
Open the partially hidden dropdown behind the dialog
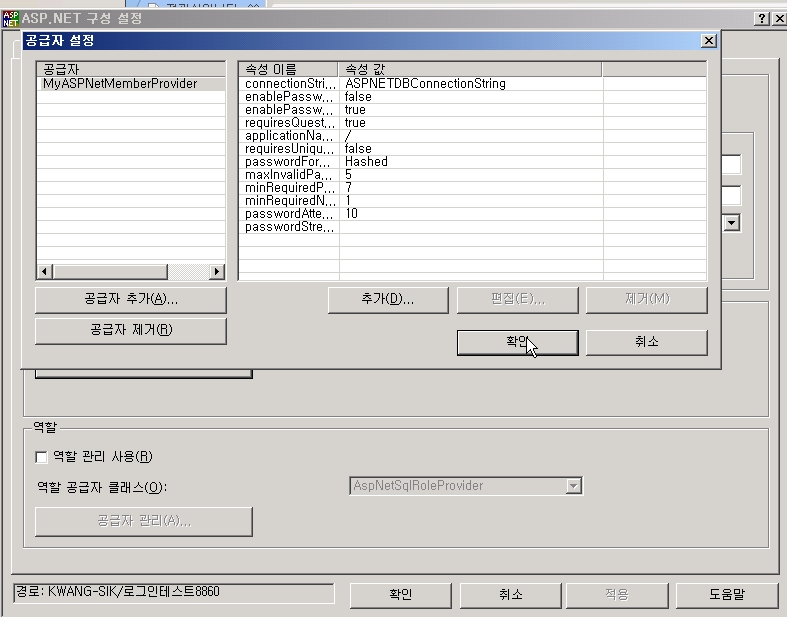[732, 222]
